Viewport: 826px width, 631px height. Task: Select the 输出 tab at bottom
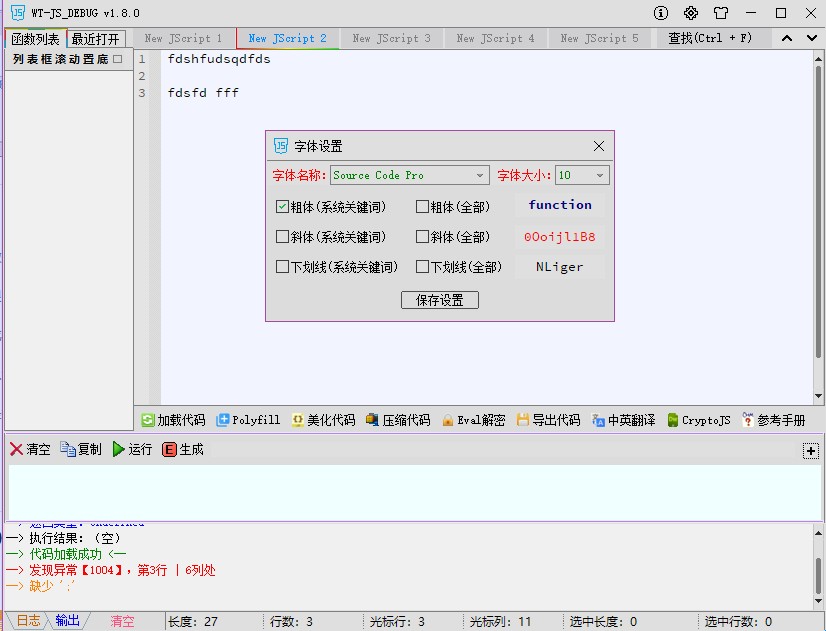66,620
